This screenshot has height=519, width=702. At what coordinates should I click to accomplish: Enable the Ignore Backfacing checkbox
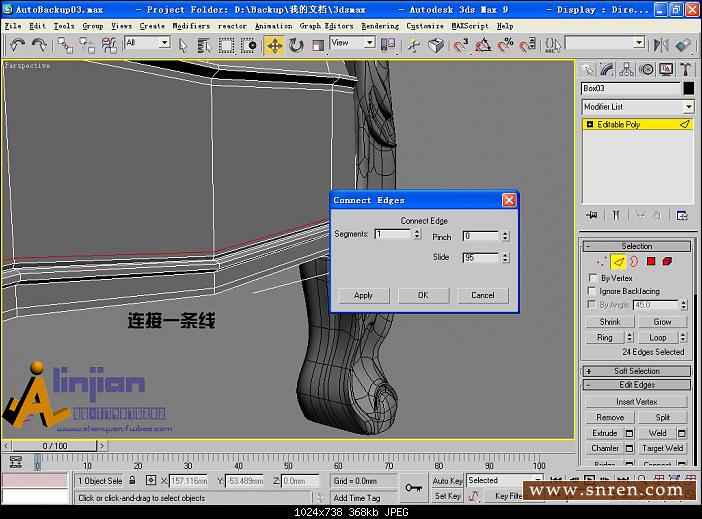pyautogui.click(x=592, y=291)
